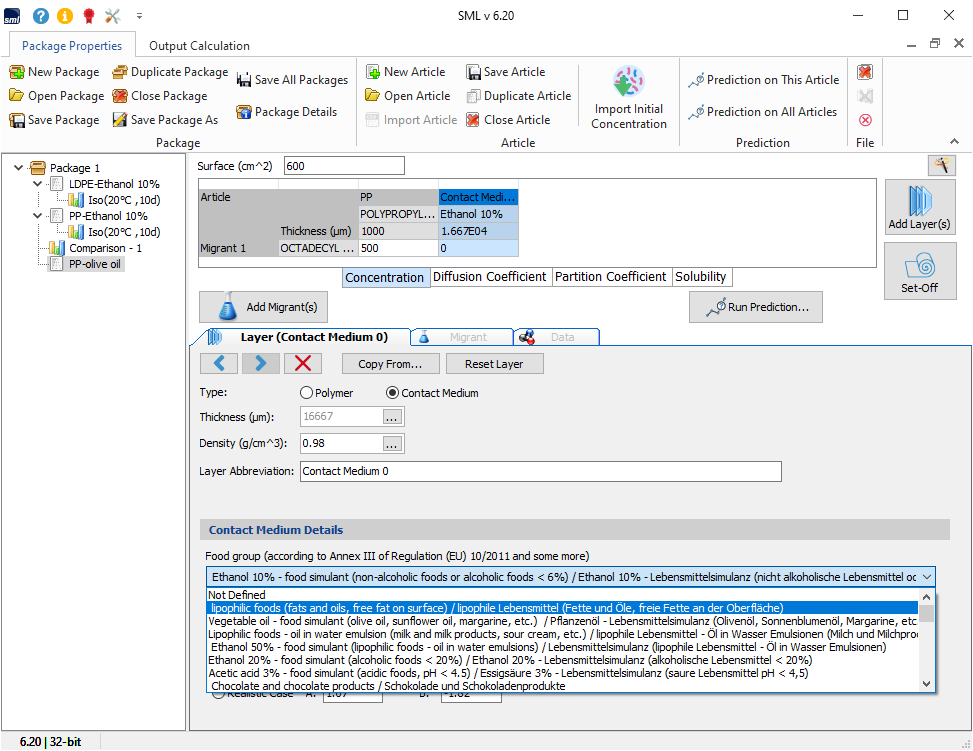Click the Set-Off icon button
973x751 pixels.
click(x=919, y=270)
